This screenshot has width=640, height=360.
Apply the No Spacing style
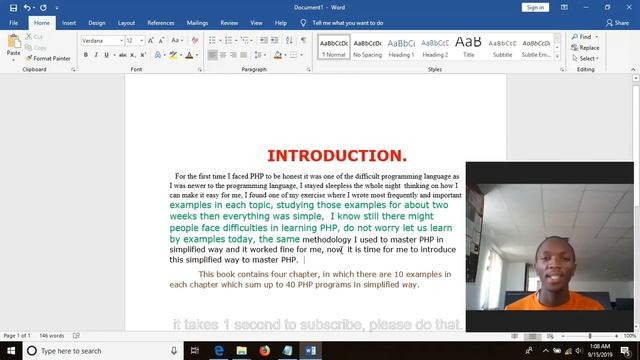367,47
